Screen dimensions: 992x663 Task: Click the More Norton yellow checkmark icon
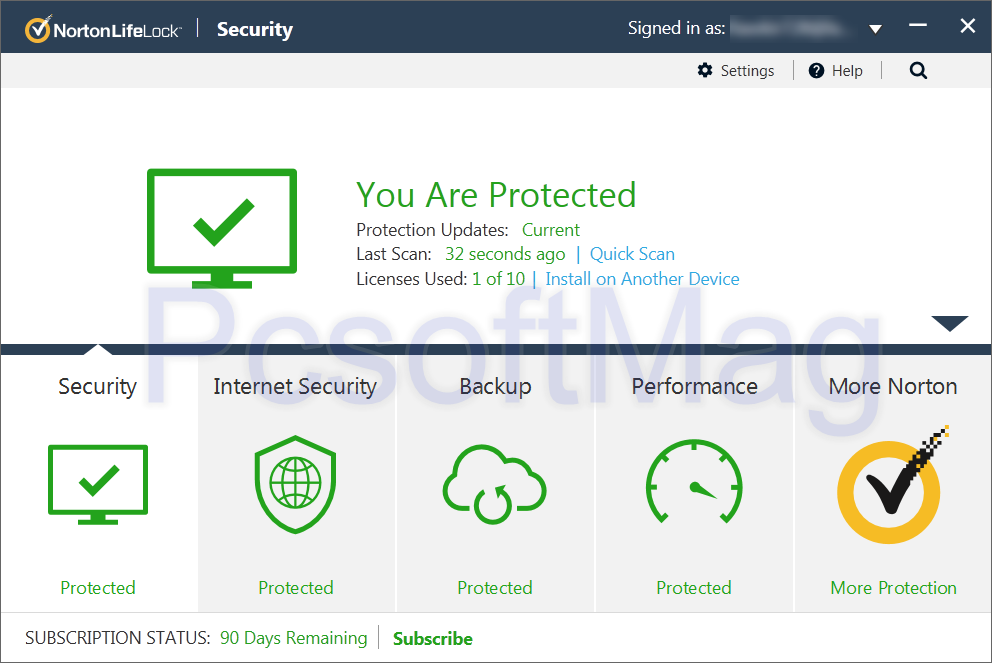point(891,486)
